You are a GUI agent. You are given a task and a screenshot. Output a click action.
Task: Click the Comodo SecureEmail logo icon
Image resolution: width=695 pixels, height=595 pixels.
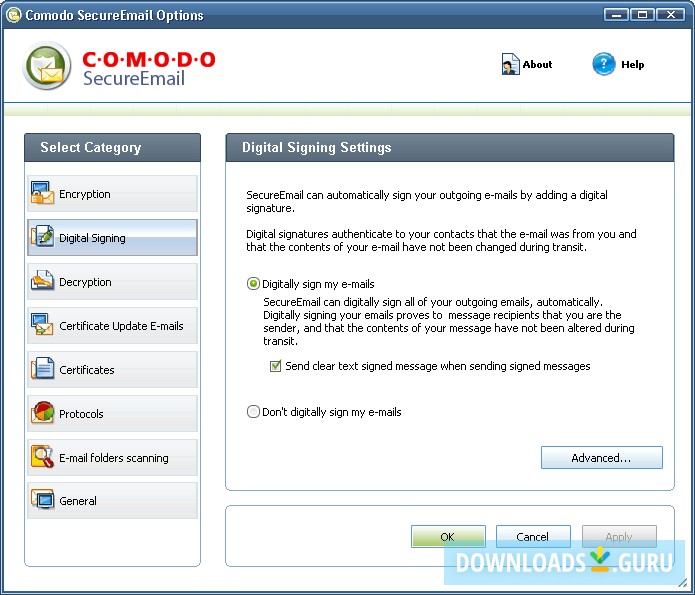click(x=47, y=66)
